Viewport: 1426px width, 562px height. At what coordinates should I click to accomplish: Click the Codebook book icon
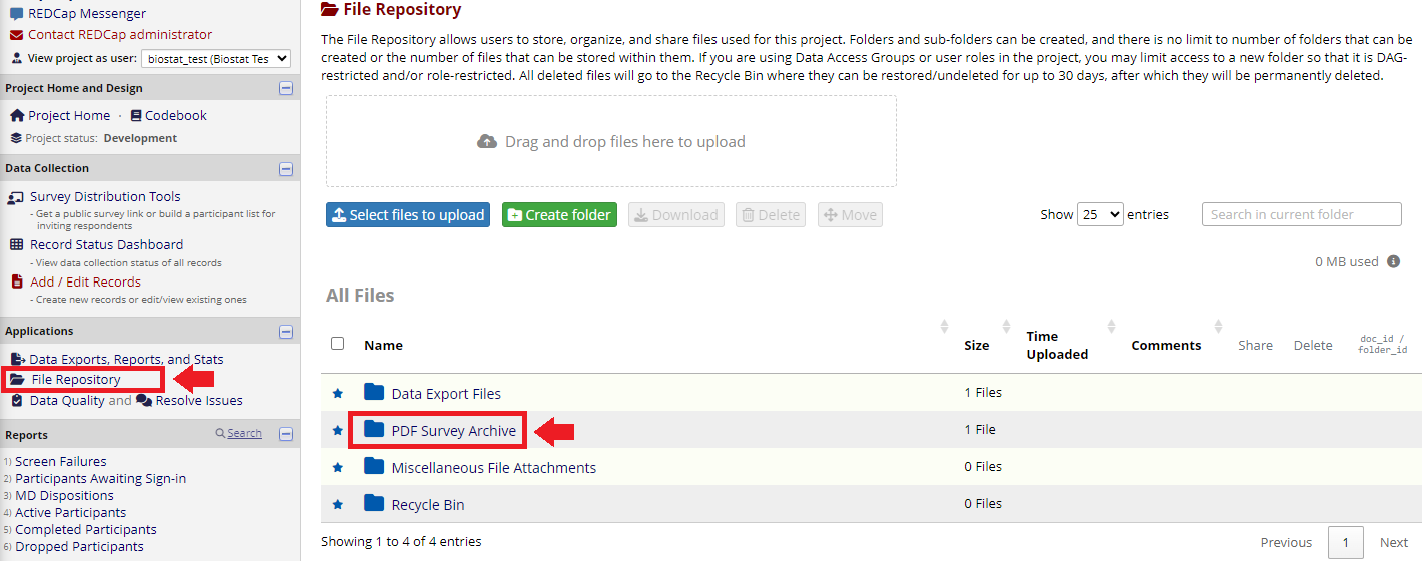tap(136, 115)
